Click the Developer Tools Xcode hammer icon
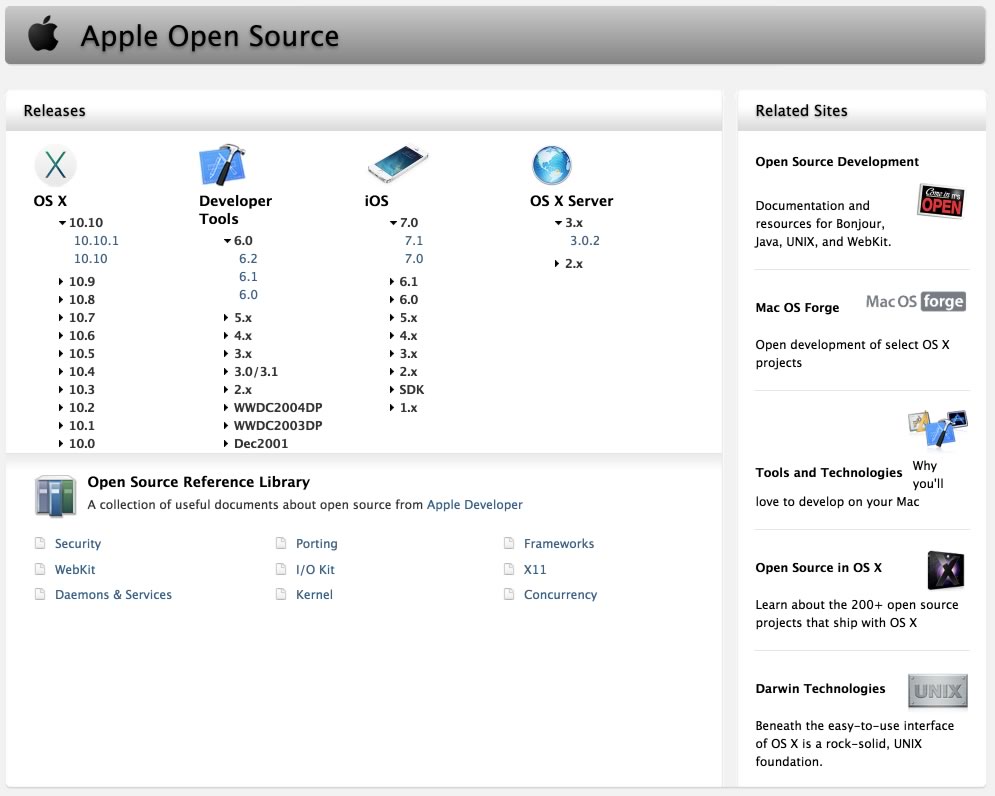 [222, 165]
